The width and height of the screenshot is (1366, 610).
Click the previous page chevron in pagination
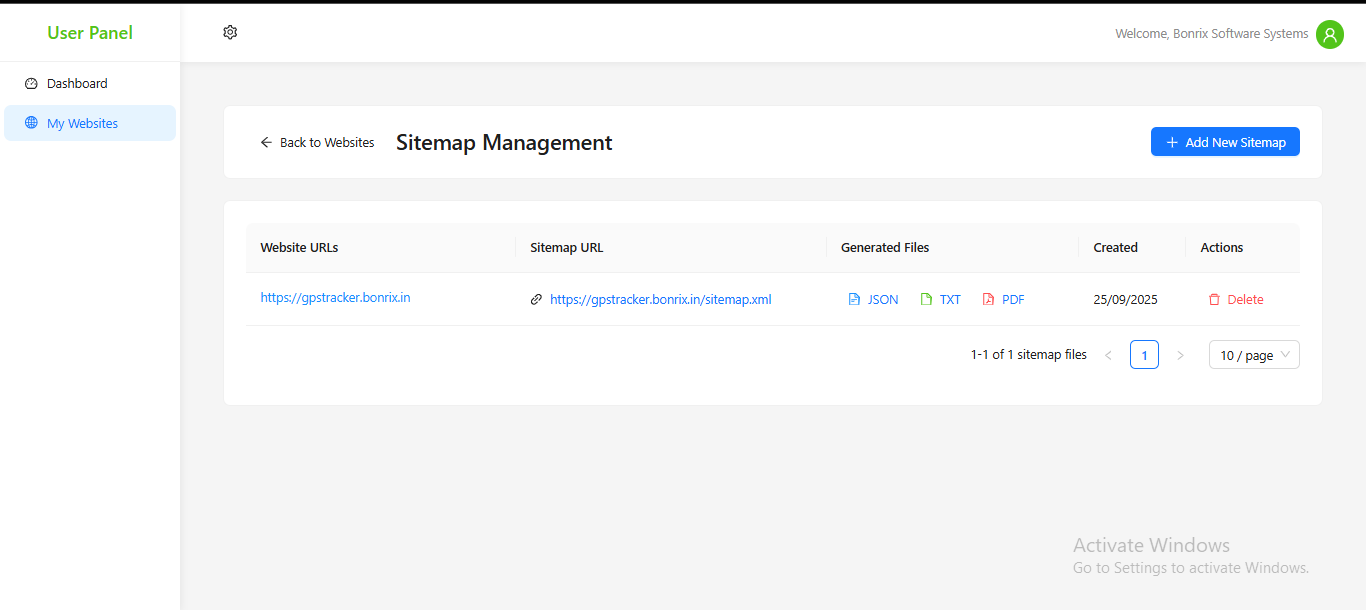click(1108, 354)
